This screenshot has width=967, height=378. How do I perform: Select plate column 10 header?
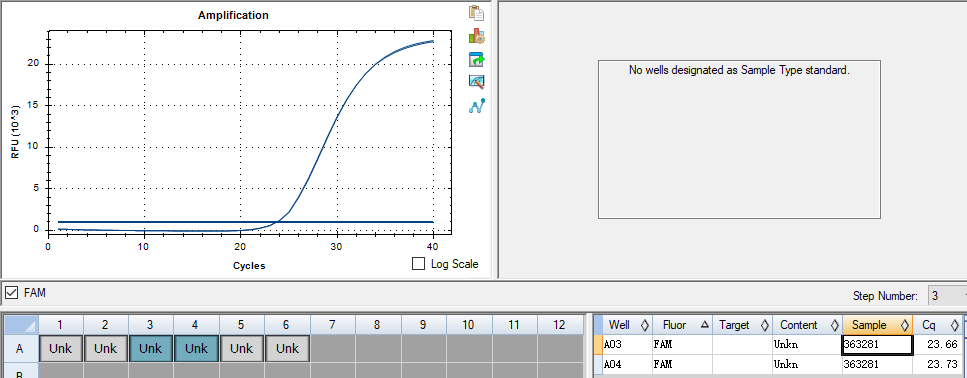coord(468,324)
